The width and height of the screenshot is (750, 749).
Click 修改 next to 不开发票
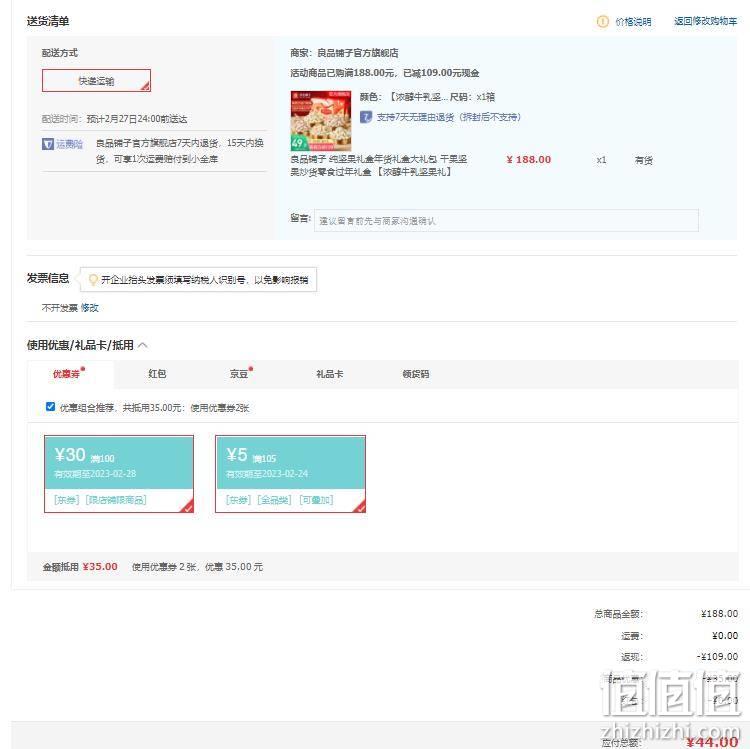[x=89, y=308]
